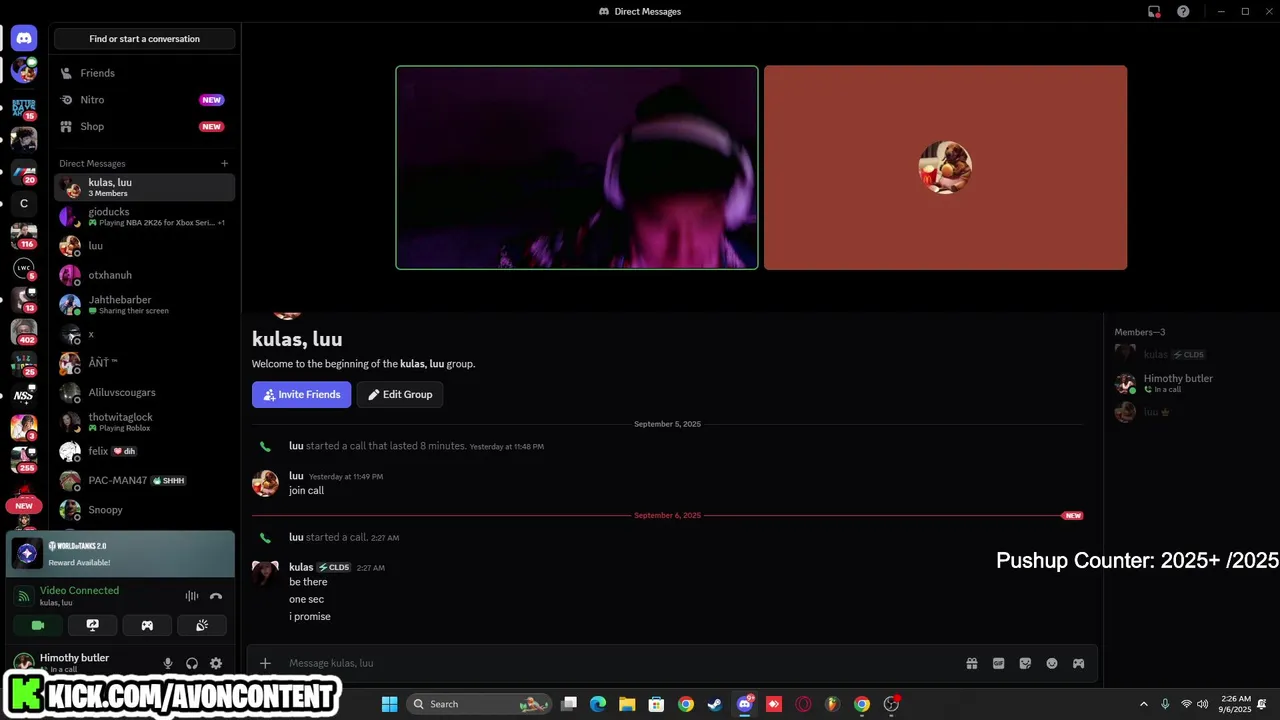Click into the Message kulas, luu field
Screen dimensions: 1280x720
tap(620, 663)
